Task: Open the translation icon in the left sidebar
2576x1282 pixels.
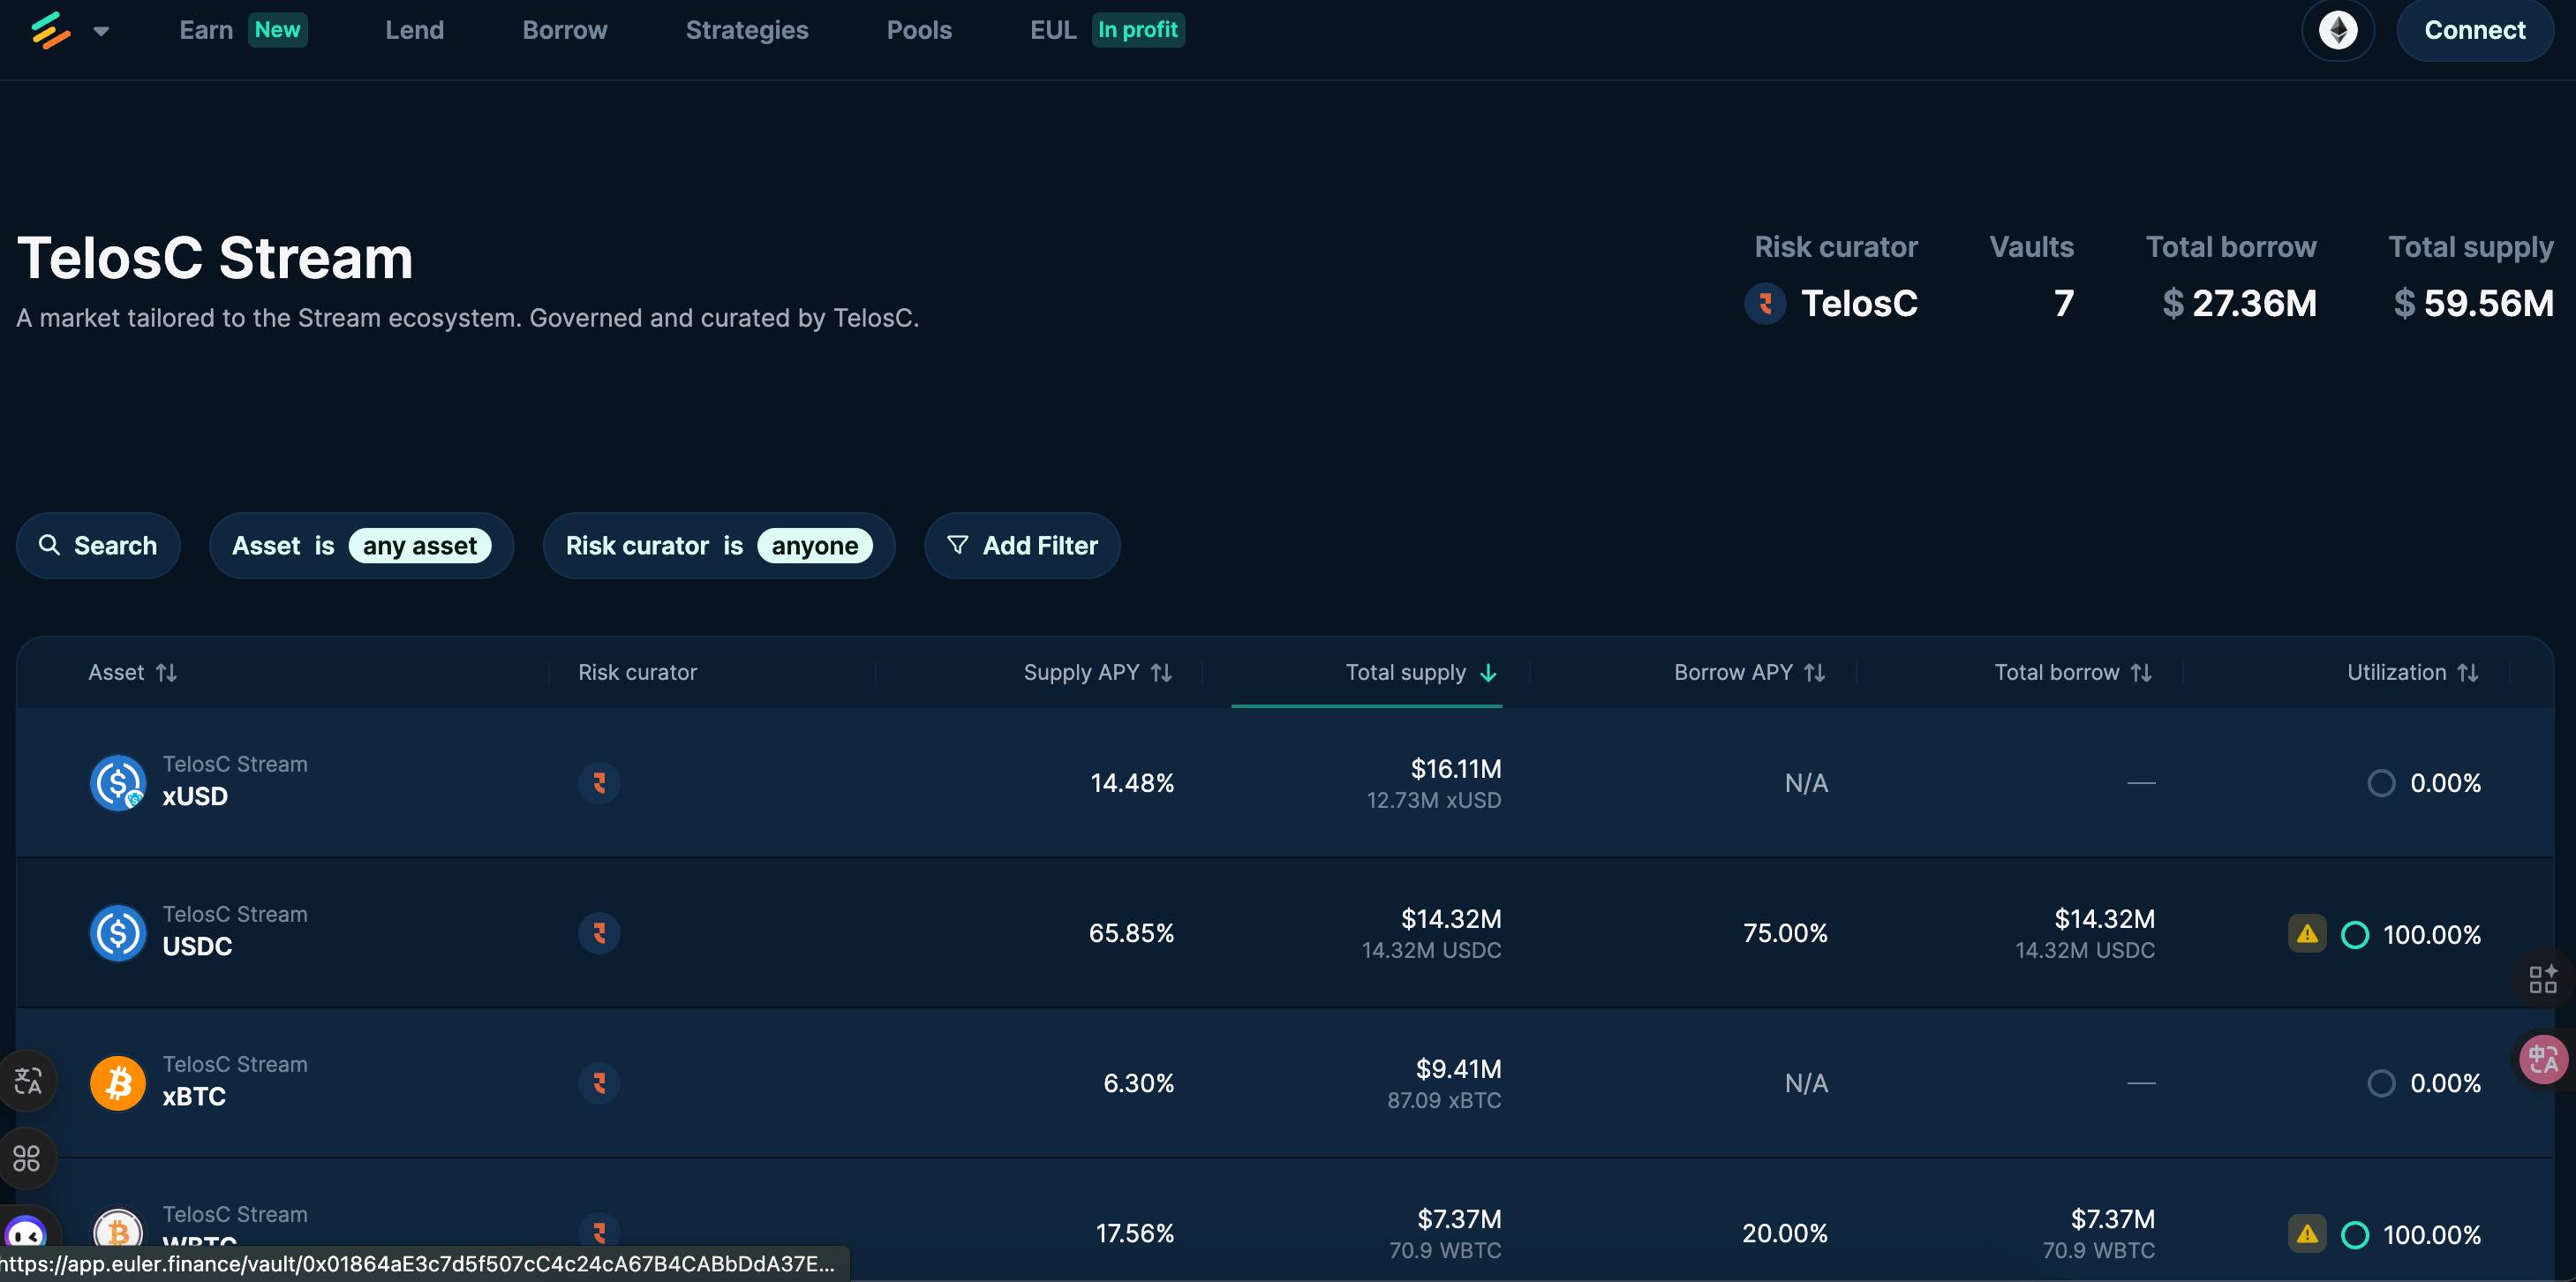Action: coord(27,1081)
